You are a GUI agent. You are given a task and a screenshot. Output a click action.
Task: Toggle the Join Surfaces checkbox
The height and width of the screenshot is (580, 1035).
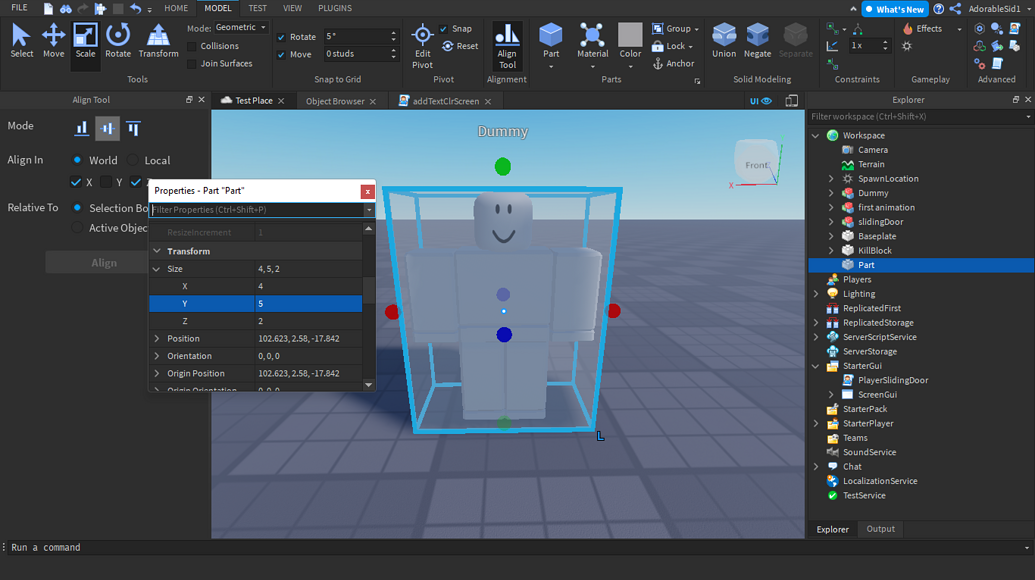[x=191, y=64]
